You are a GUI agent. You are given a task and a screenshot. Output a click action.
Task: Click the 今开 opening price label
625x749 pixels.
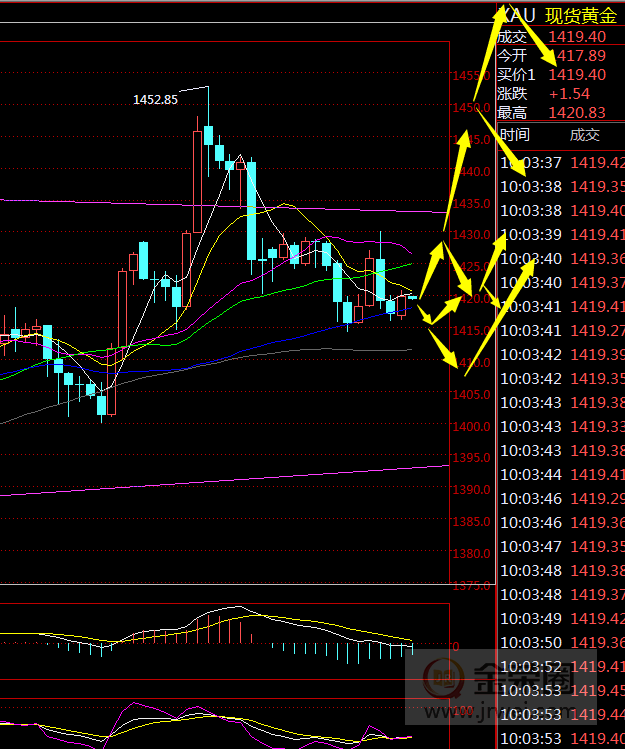click(x=512, y=56)
